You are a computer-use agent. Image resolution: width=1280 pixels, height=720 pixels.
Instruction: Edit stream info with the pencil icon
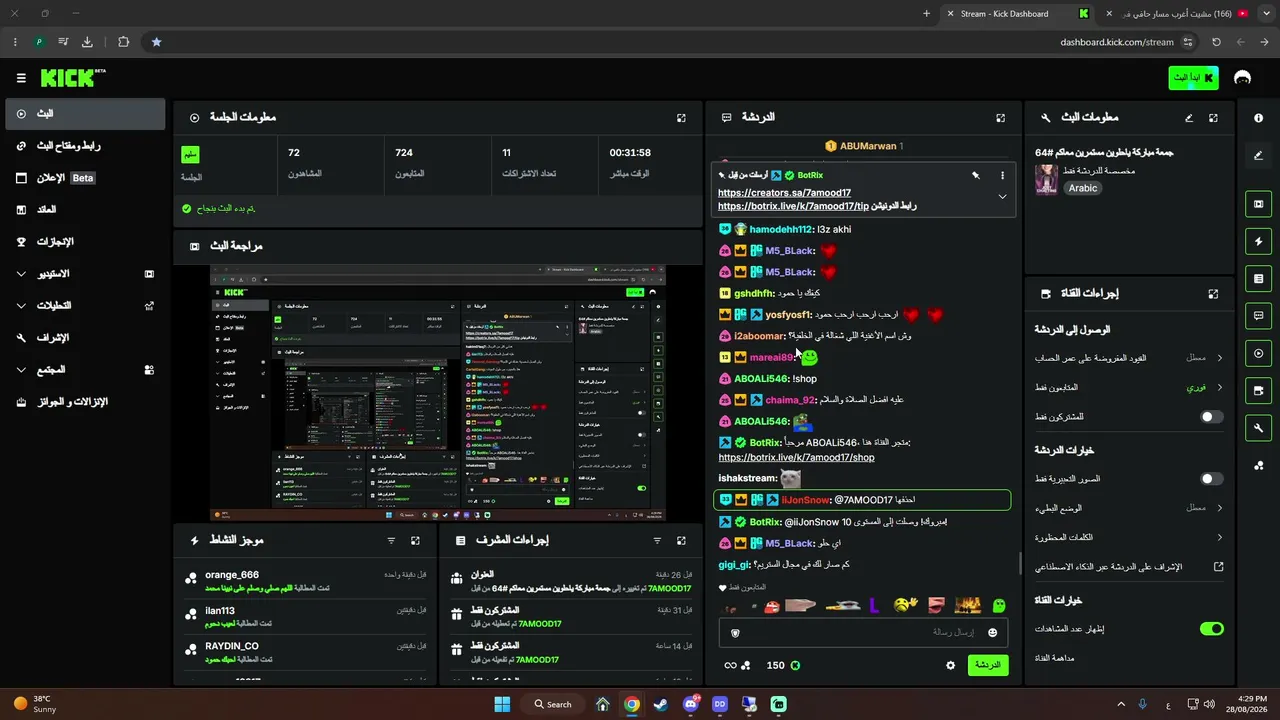click(1189, 118)
